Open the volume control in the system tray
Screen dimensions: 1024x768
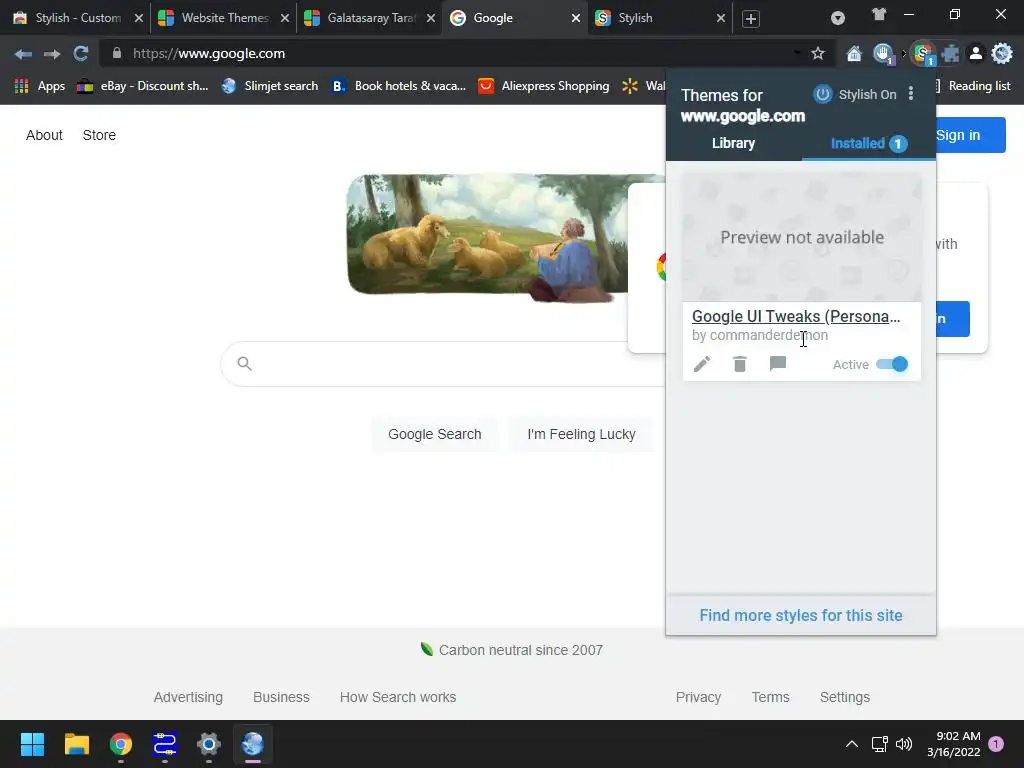(904, 744)
